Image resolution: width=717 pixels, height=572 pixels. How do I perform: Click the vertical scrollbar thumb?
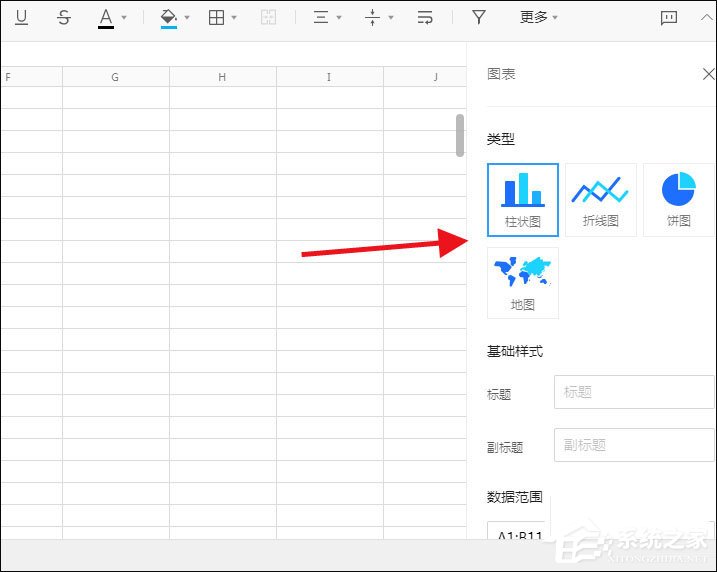click(460, 135)
